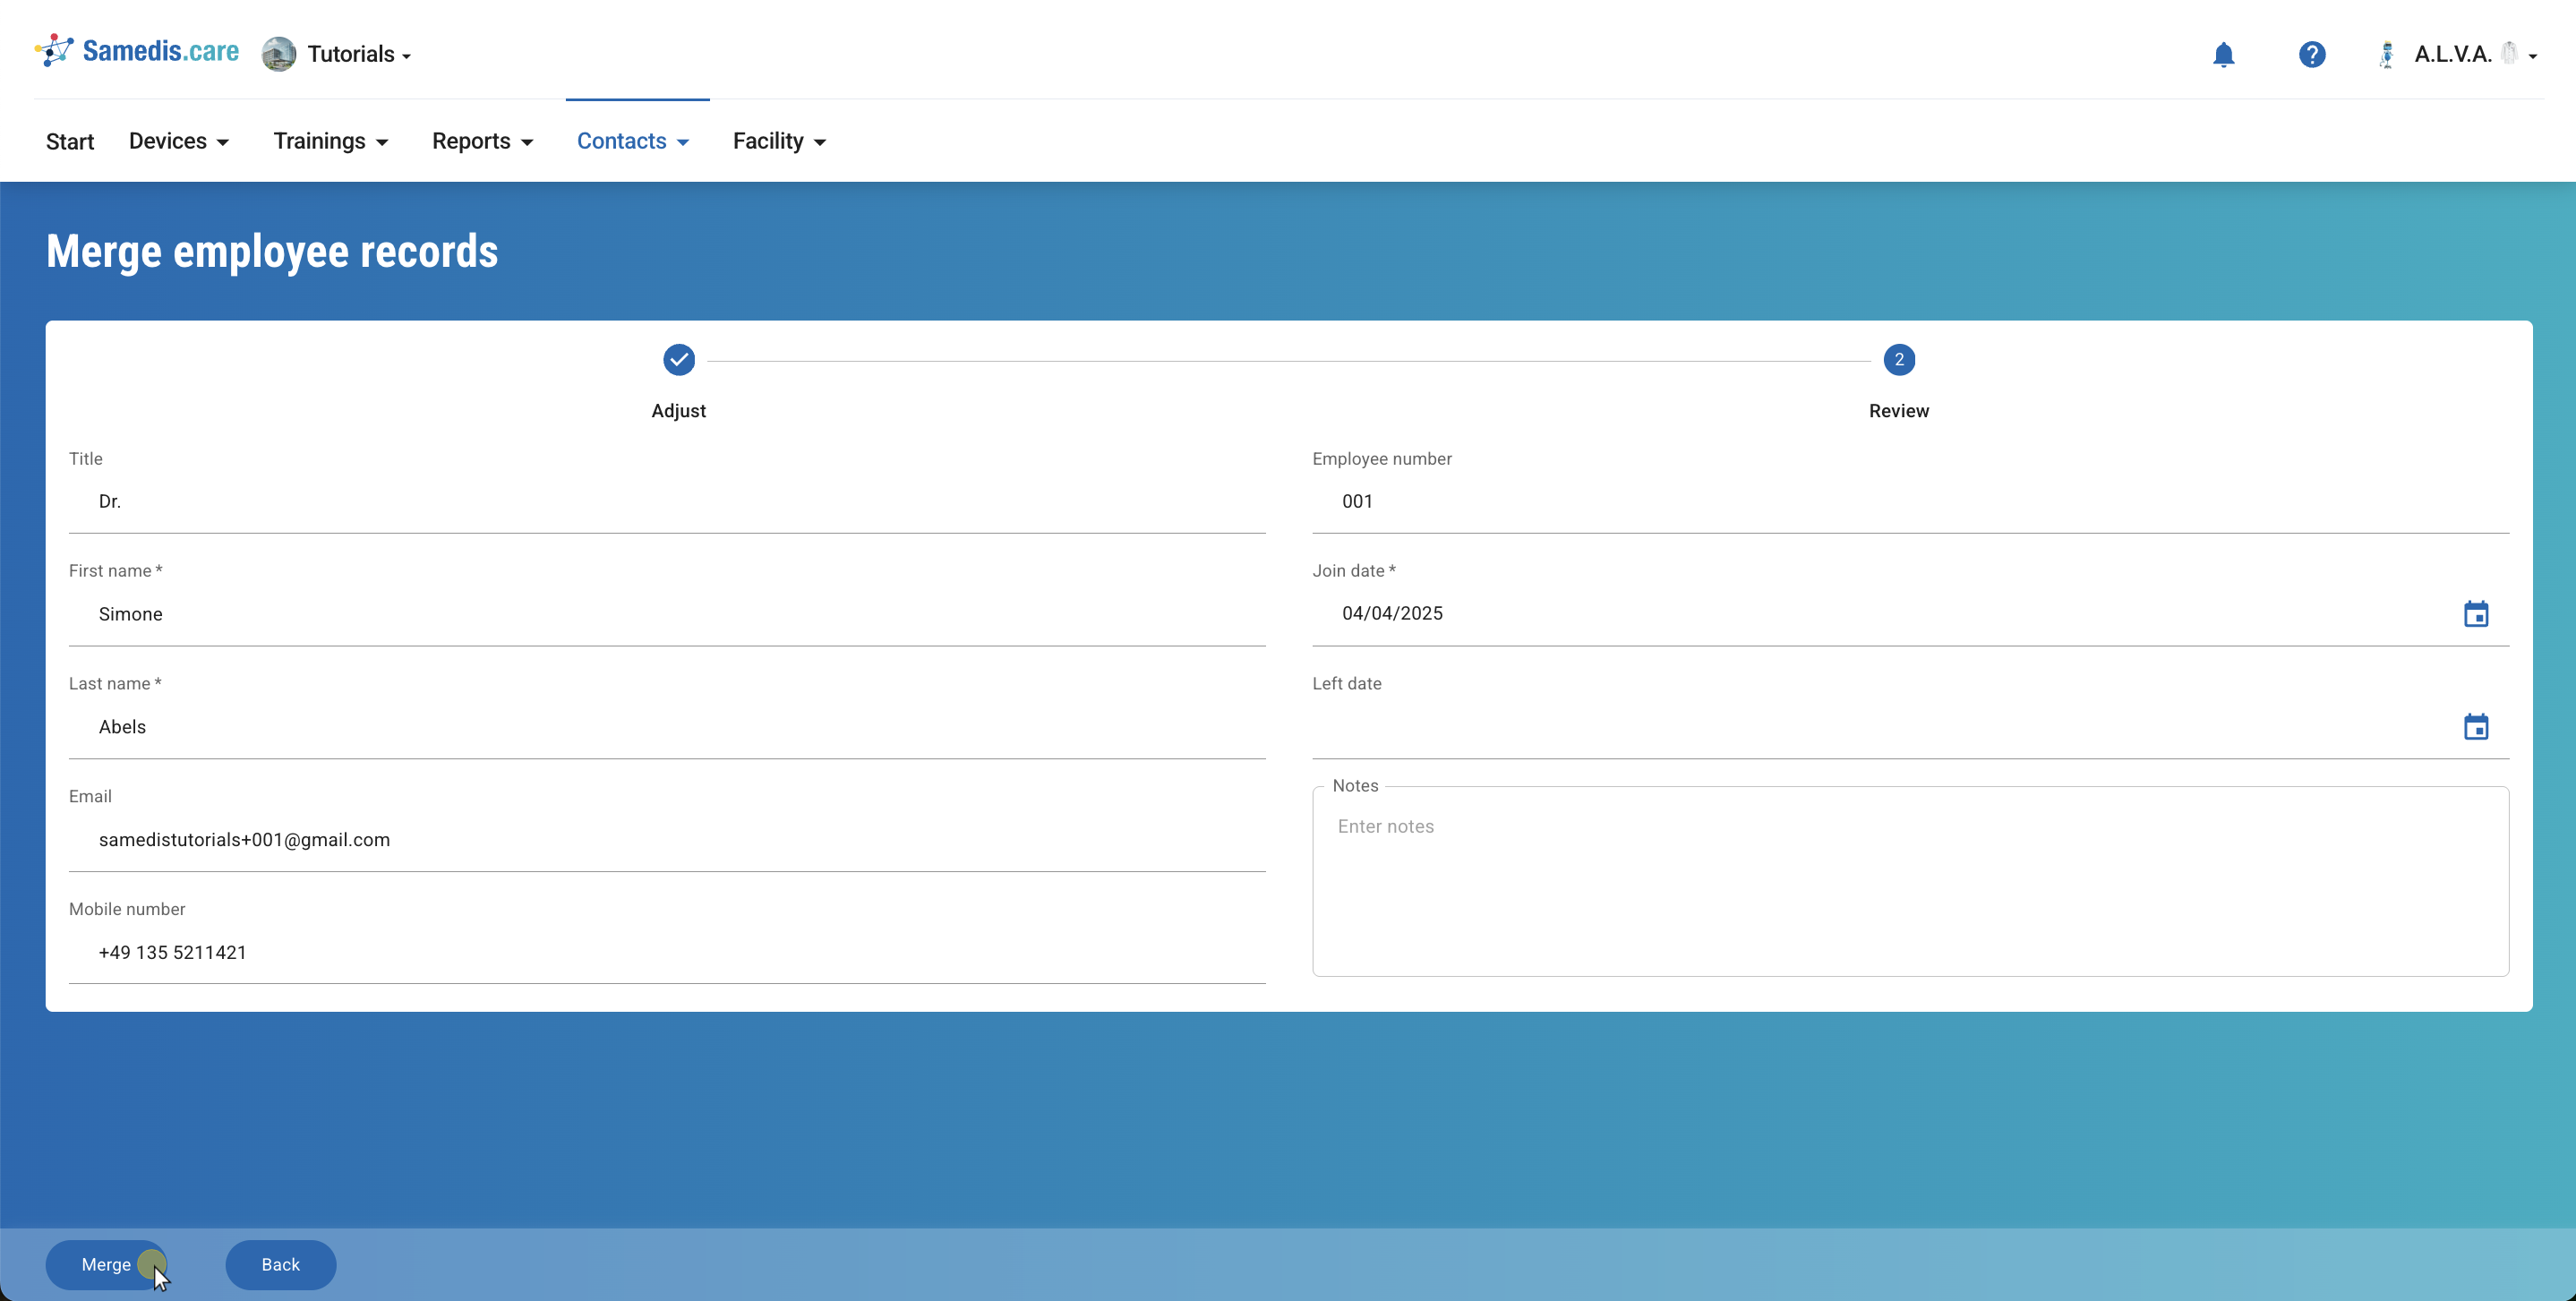Expand the Tutorials facility dropdown
The height and width of the screenshot is (1301, 2576).
pyautogui.click(x=359, y=55)
